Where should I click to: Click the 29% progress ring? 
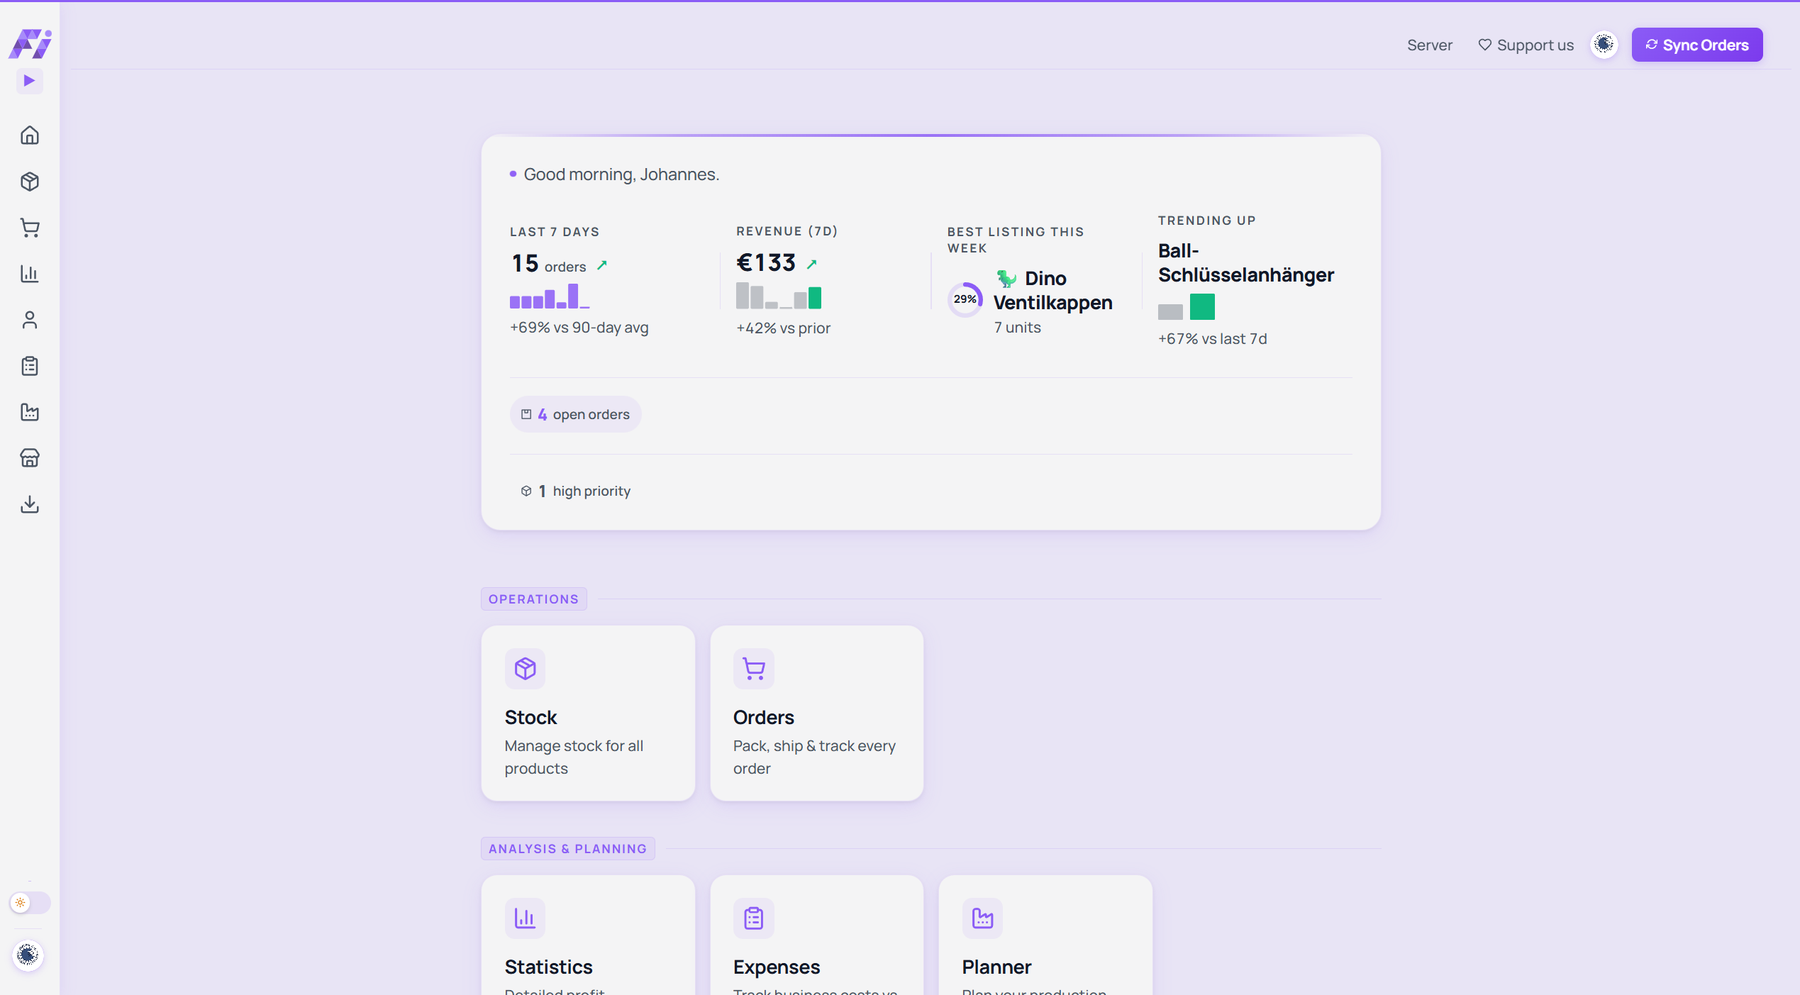[965, 299]
